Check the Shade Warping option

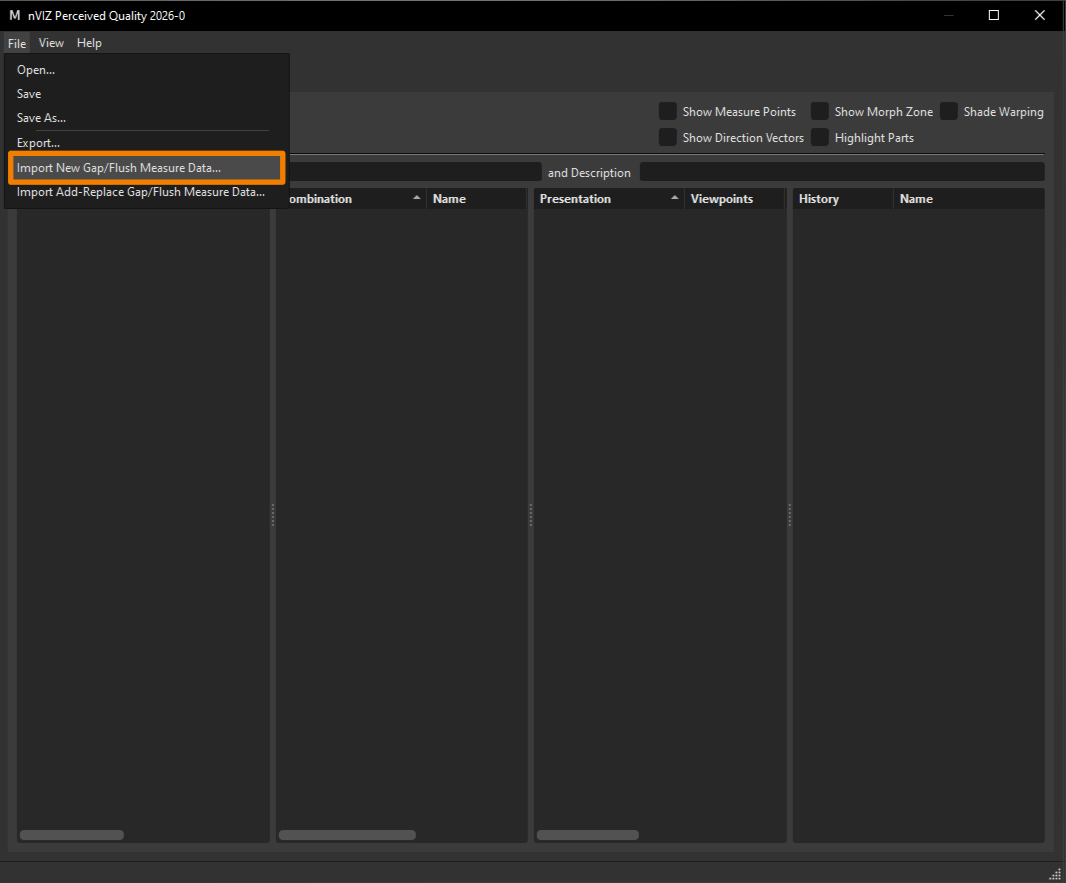pyautogui.click(x=948, y=111)
